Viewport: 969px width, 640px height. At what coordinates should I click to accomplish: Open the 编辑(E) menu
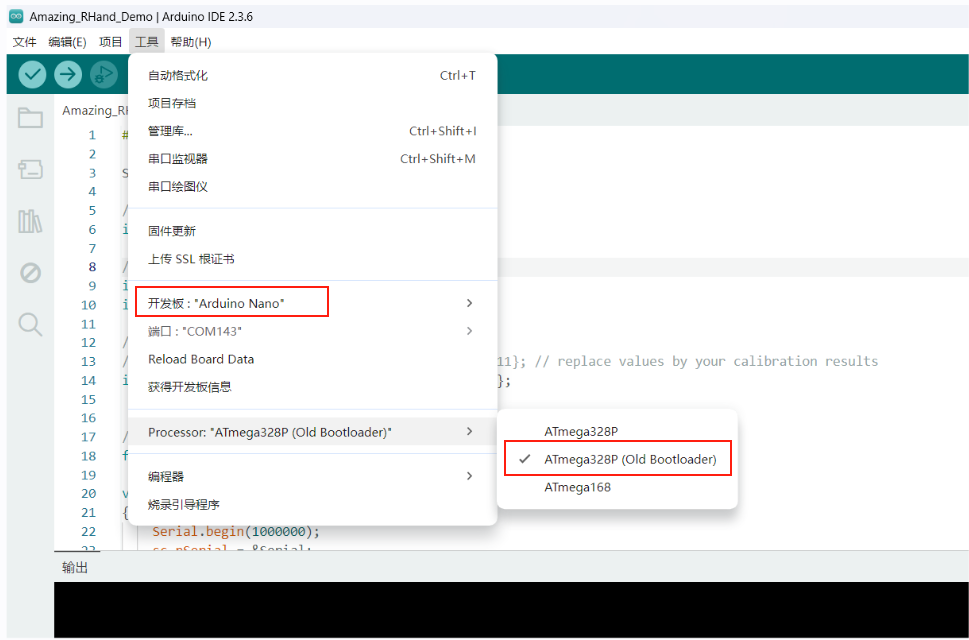click(67, 41)
